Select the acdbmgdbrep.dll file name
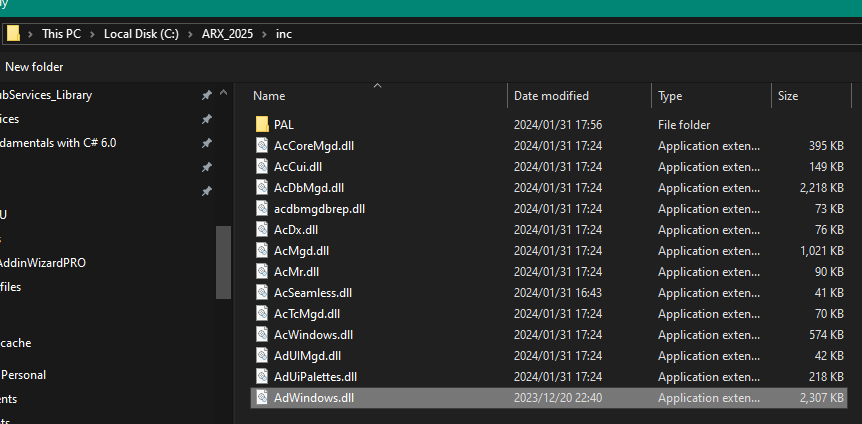 (319, 209)
